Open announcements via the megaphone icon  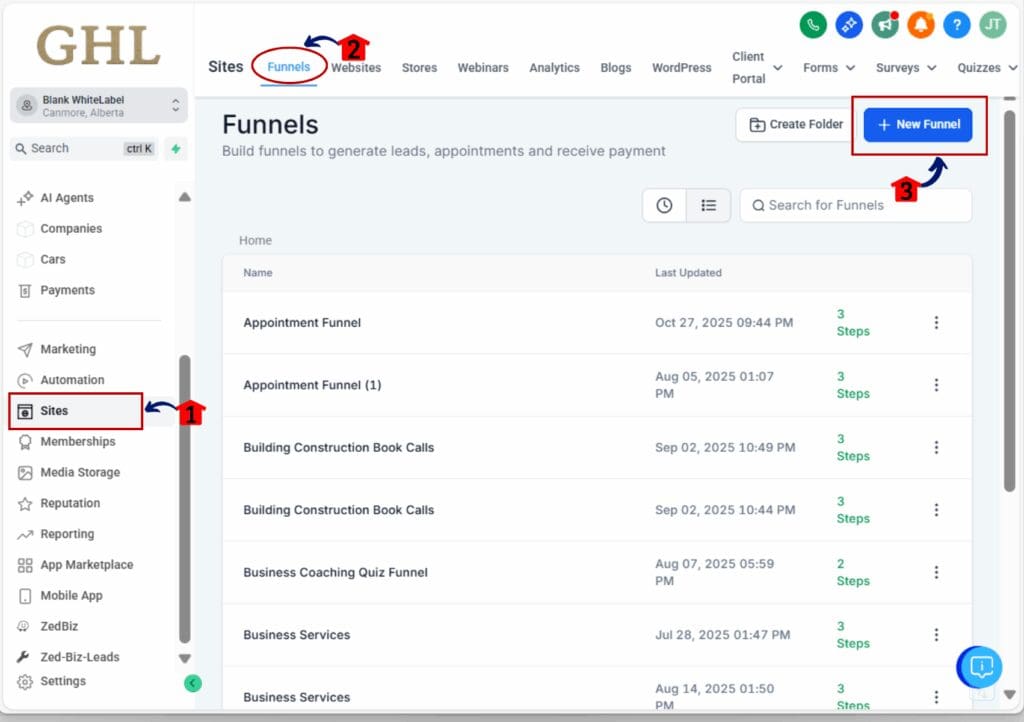coord(885,25)
